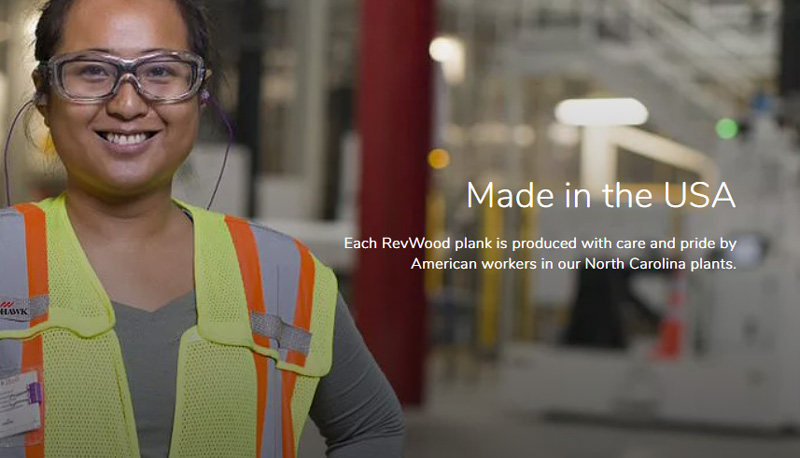Screen dimensions: 800x458
Task: Click the worker's smiling mouth
Action: 127,138
